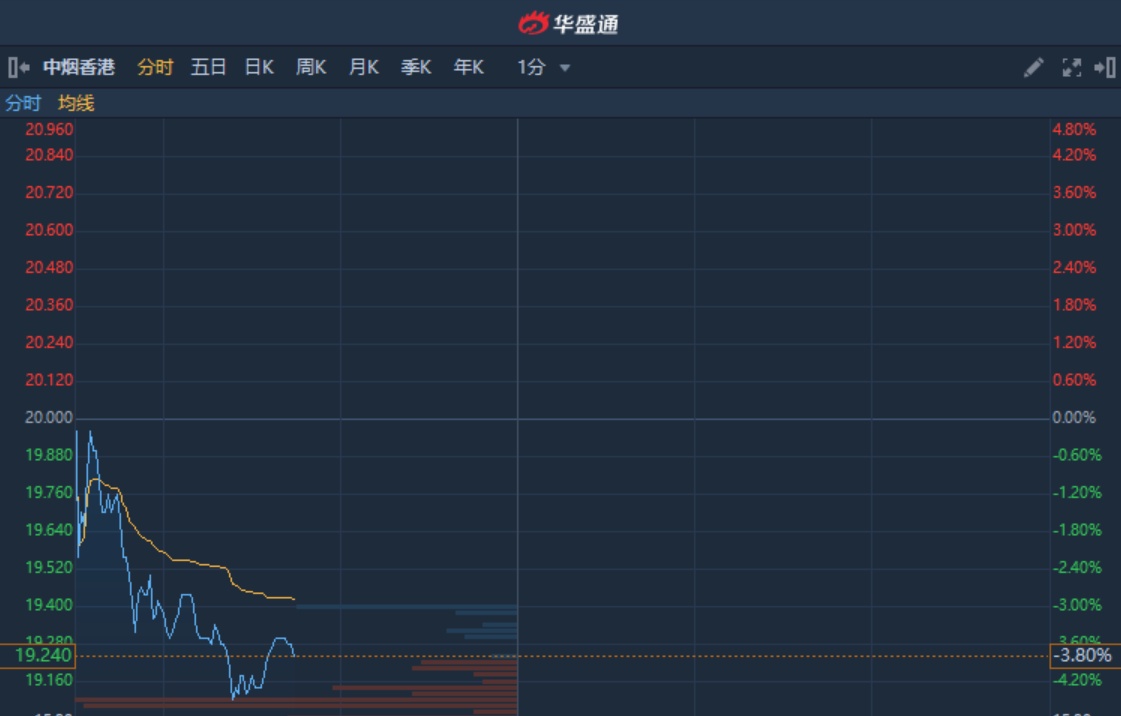Screen dimensions: 1121x716
Task: Click the 19.160 price axis label
Action: 49,680
